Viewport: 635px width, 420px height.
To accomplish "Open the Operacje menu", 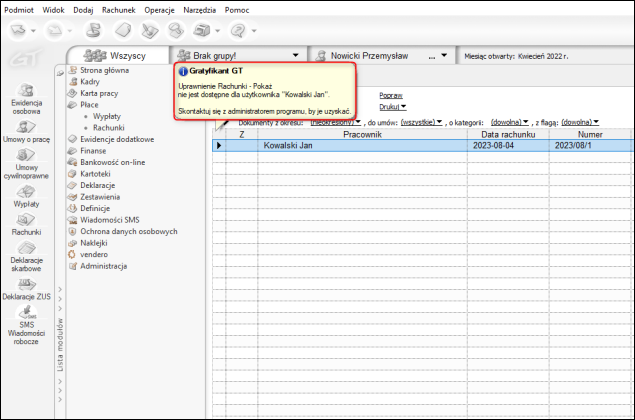I will (160, 10).
